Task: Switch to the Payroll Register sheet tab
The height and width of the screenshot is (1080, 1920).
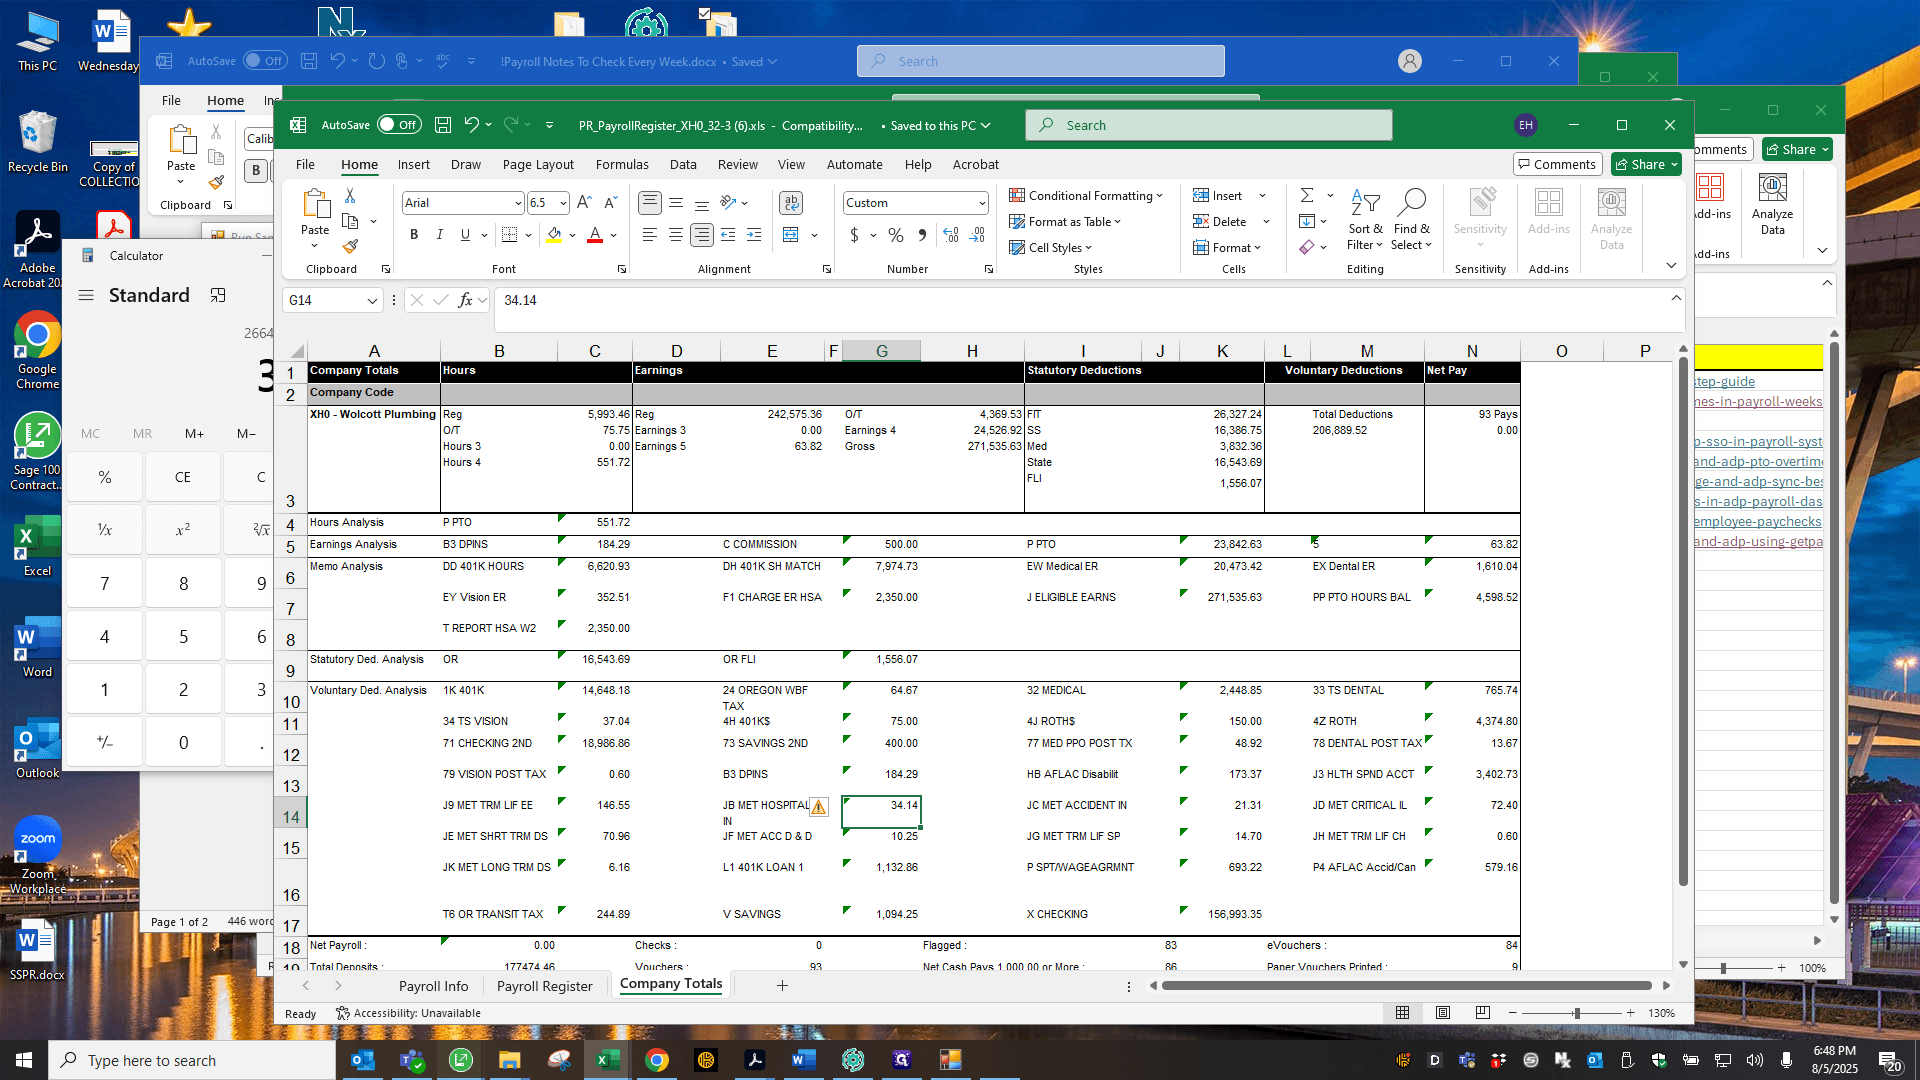Action: click(545, 986)
